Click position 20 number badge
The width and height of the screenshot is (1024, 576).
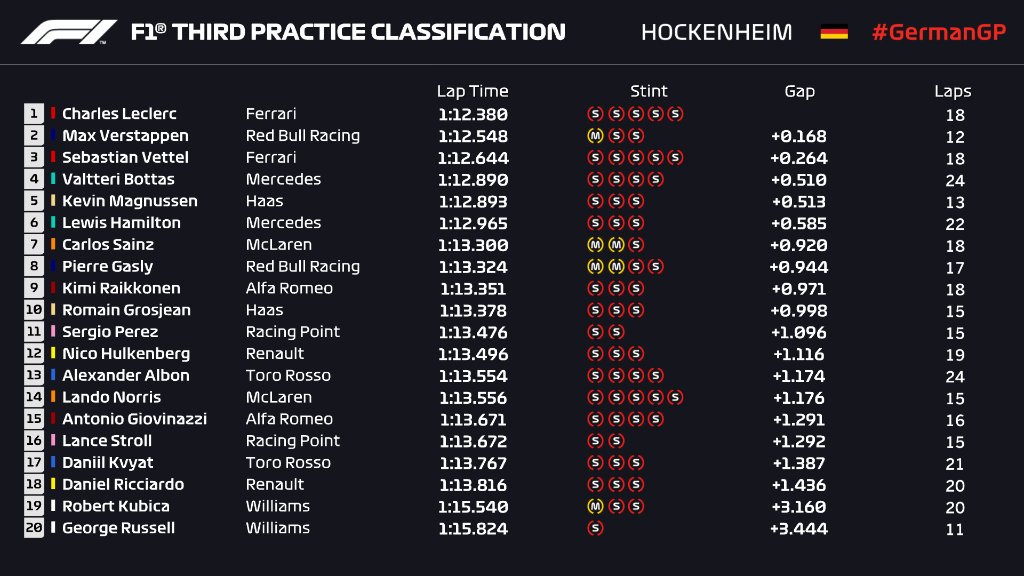click(x=34, y=528)
